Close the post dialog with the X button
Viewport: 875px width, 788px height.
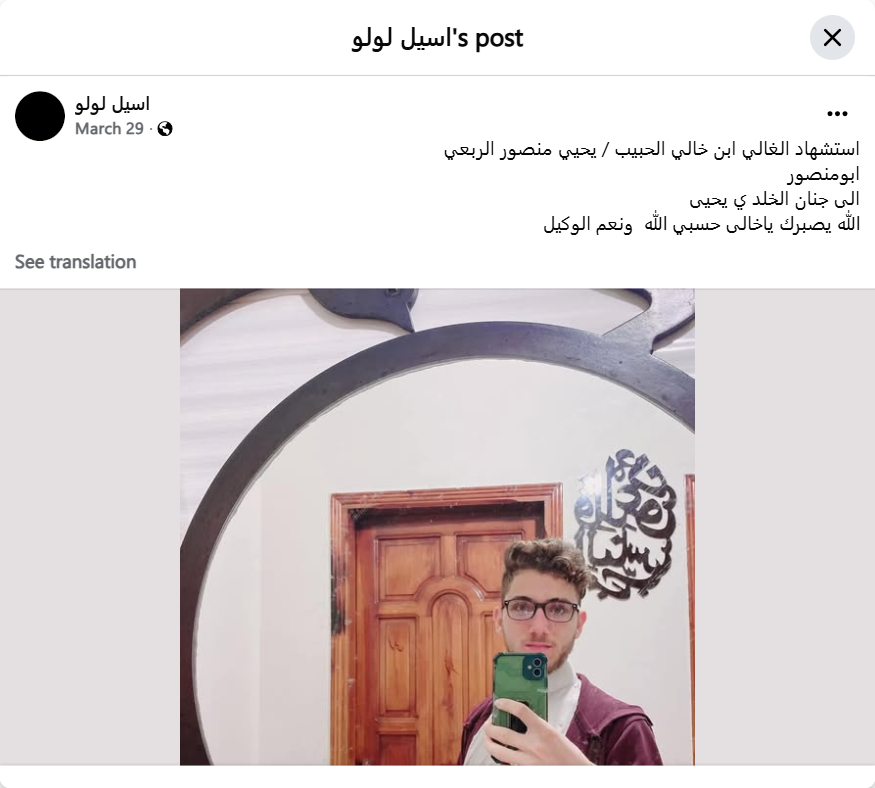832,38
